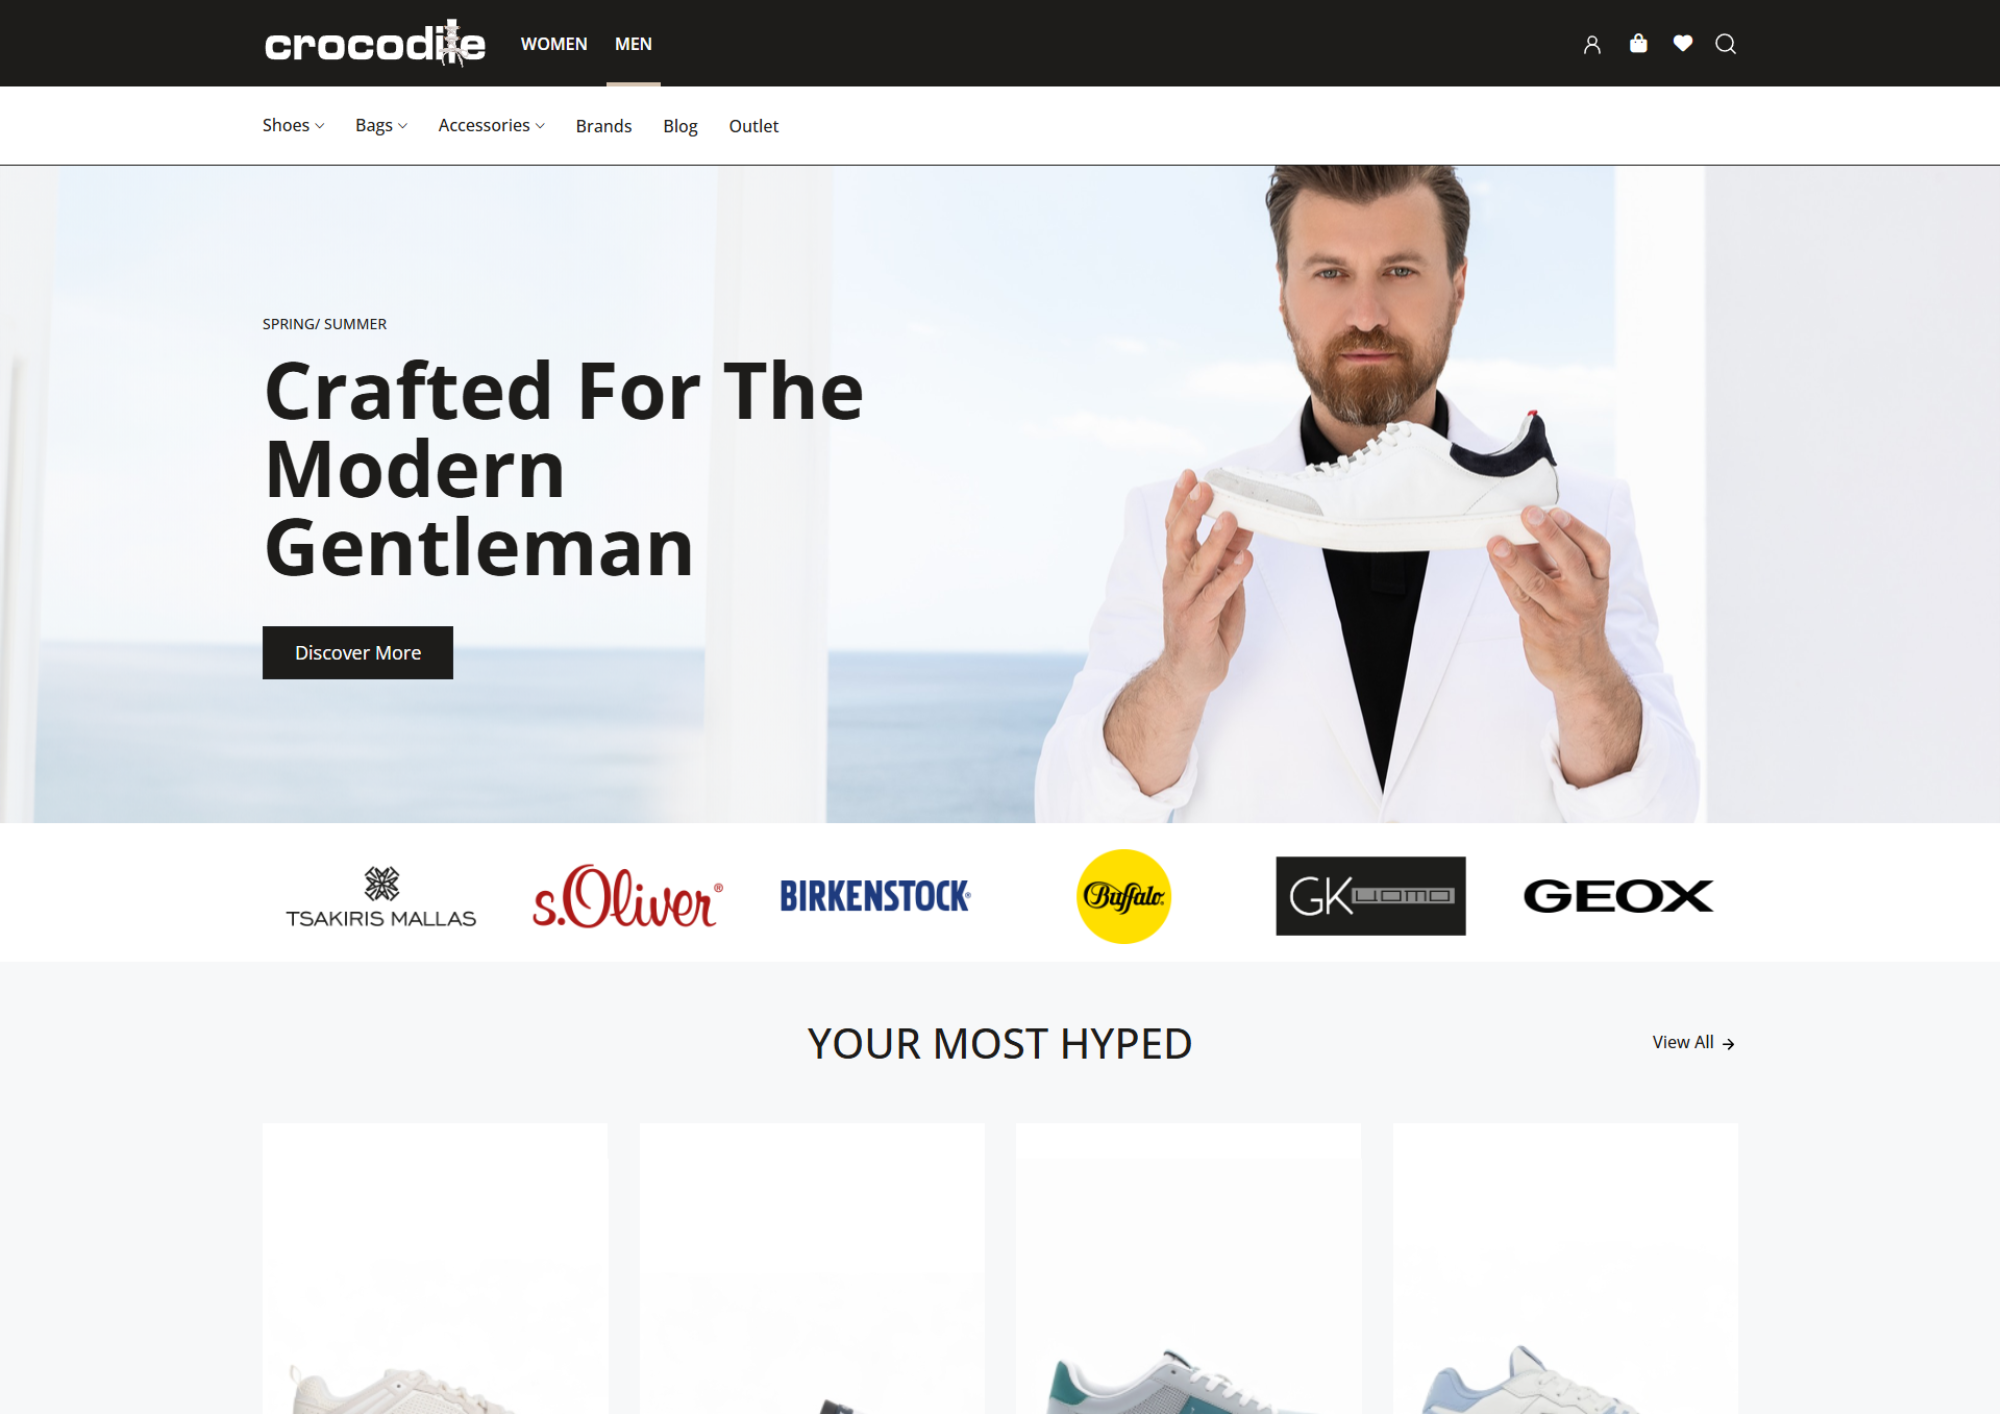
Task: Select the s.Oliver brand logo
Action: click(x=628, y=896)
